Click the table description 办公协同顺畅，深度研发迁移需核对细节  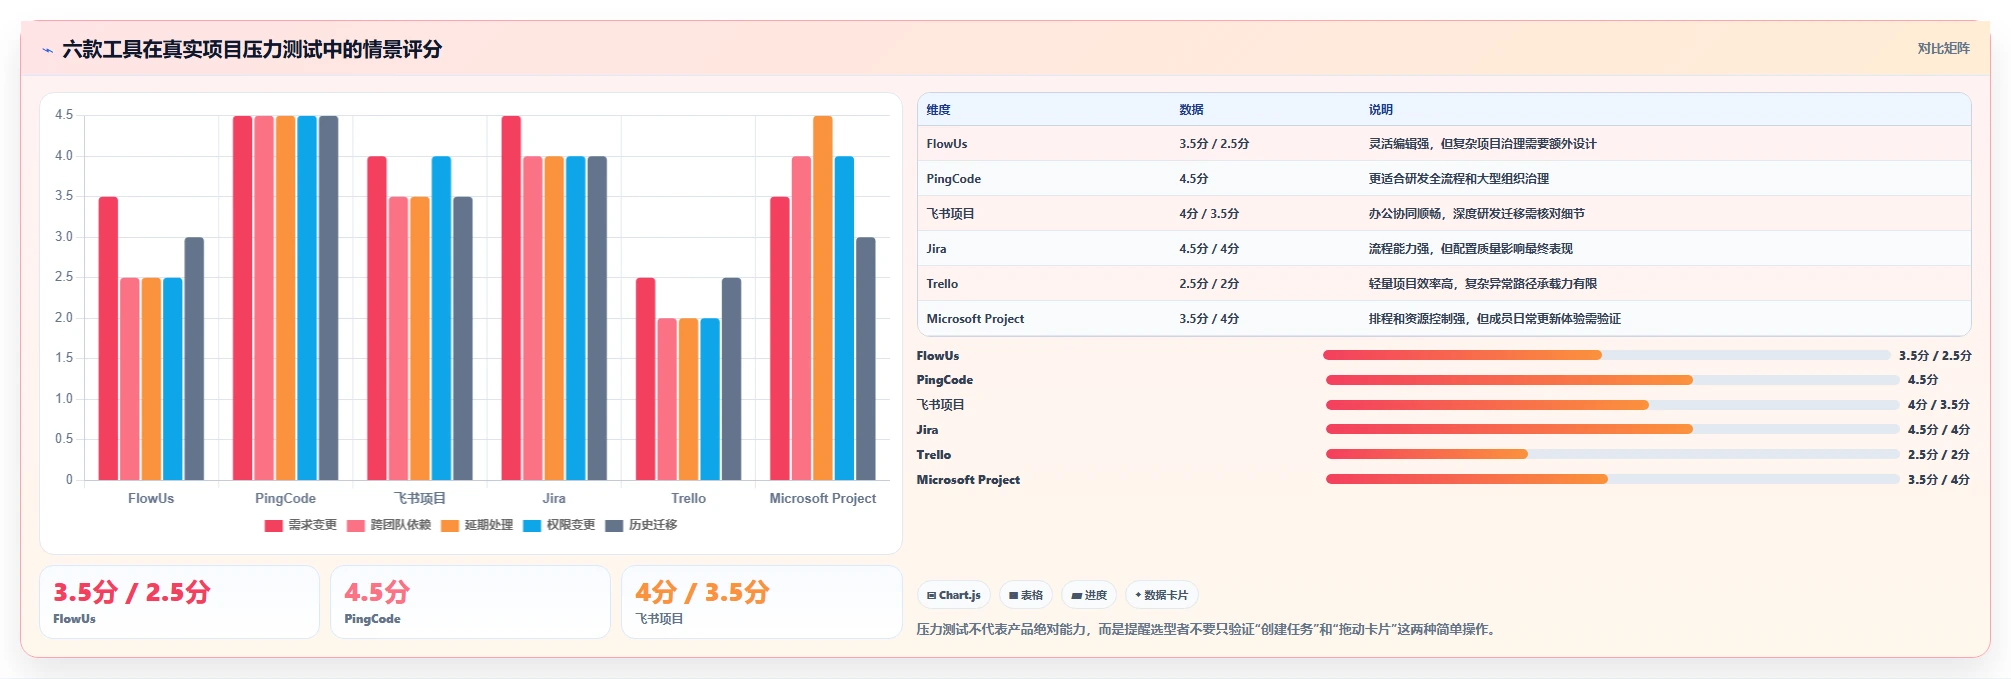1476,214
